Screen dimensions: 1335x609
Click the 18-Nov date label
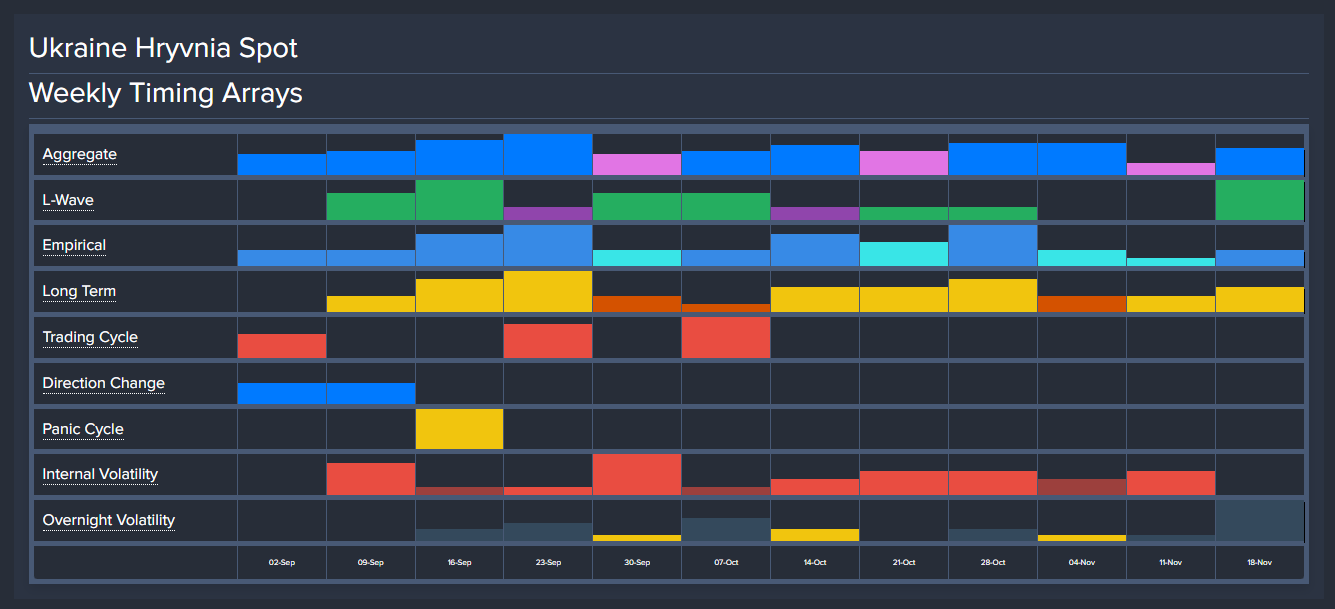pyautogui.click(x=1260, y=563)
